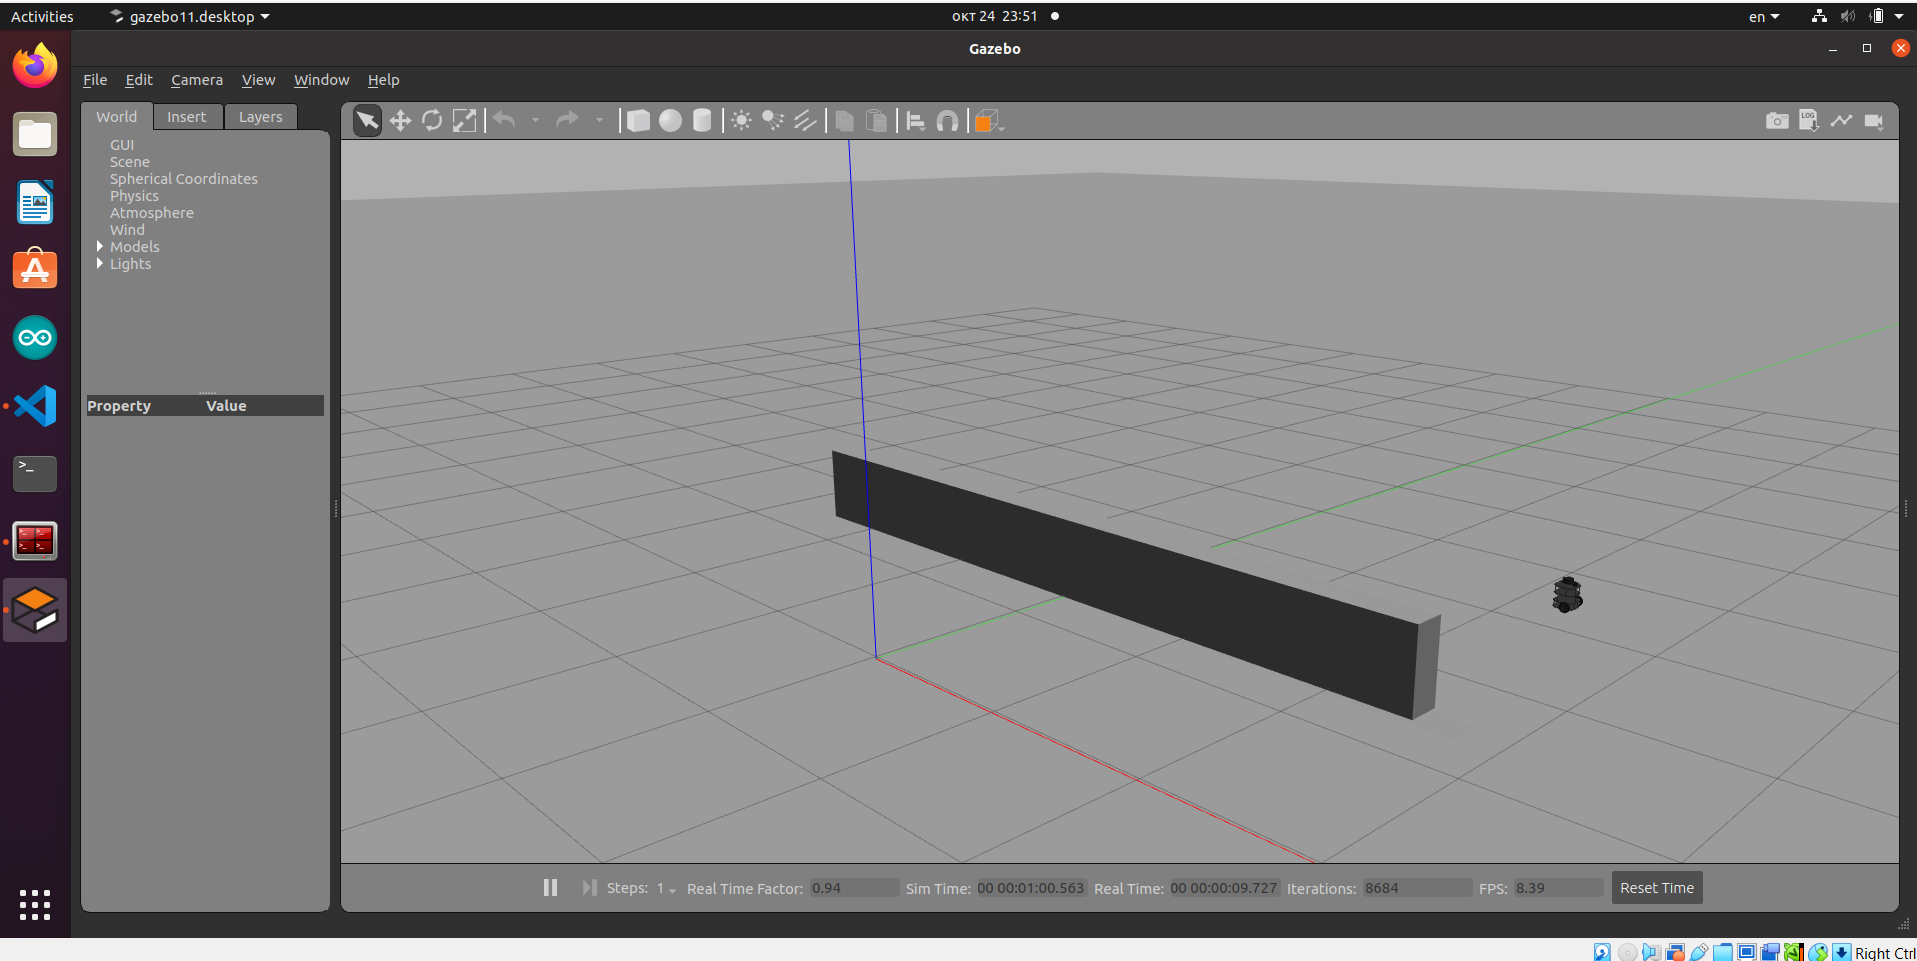This screenshot has height=961, width=1917.
Task: Insert a box shape
Action: pos(638,121)
